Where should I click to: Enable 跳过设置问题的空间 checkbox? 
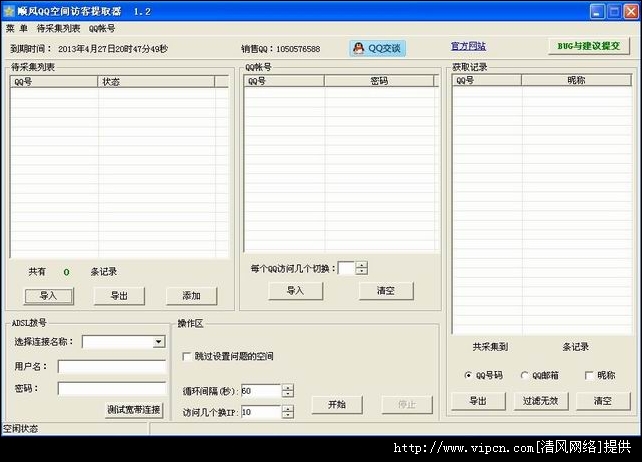(x=187, y=356)
